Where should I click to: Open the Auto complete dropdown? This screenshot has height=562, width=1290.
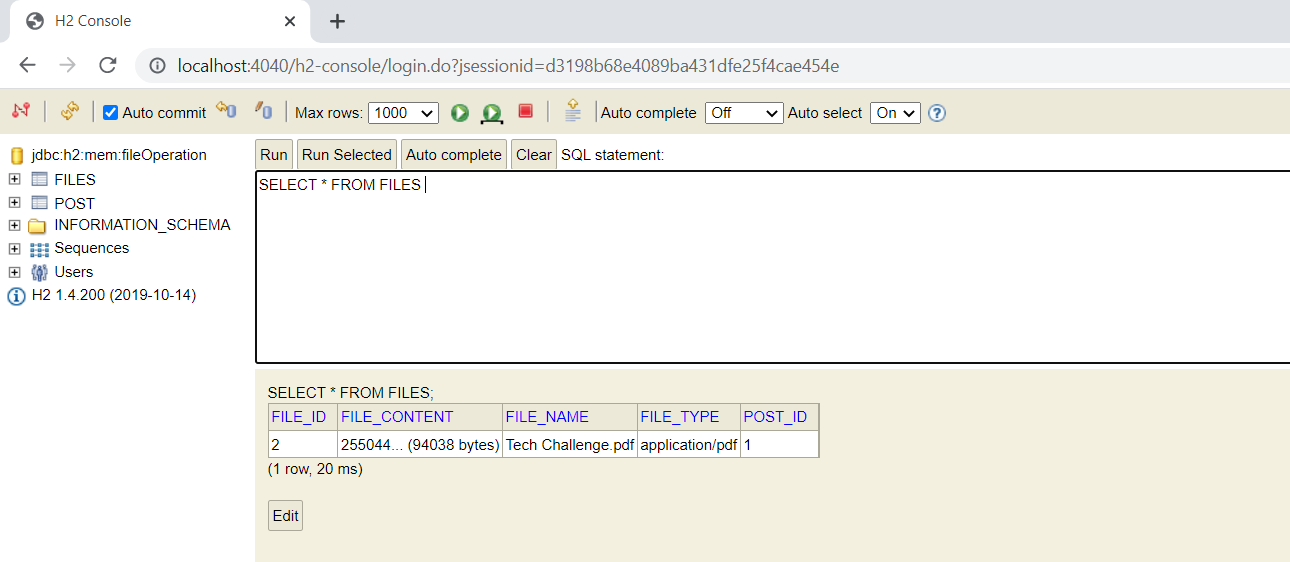744,113
